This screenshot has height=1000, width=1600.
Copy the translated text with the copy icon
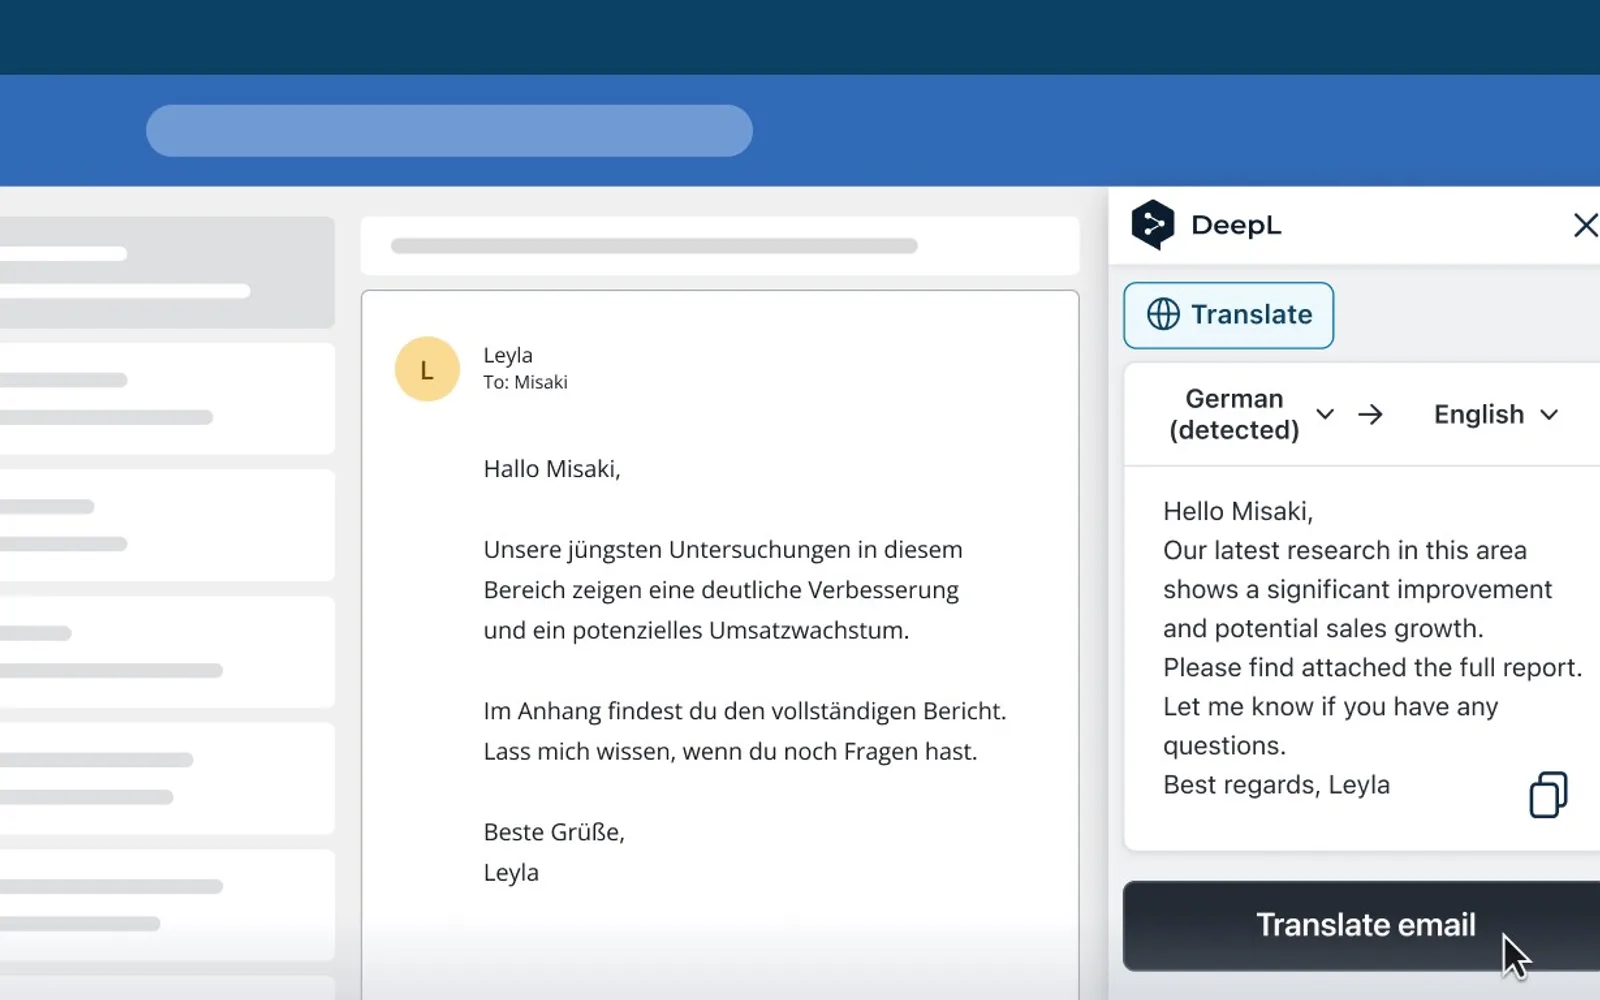pyautogui.click(x=1548, y=795)
